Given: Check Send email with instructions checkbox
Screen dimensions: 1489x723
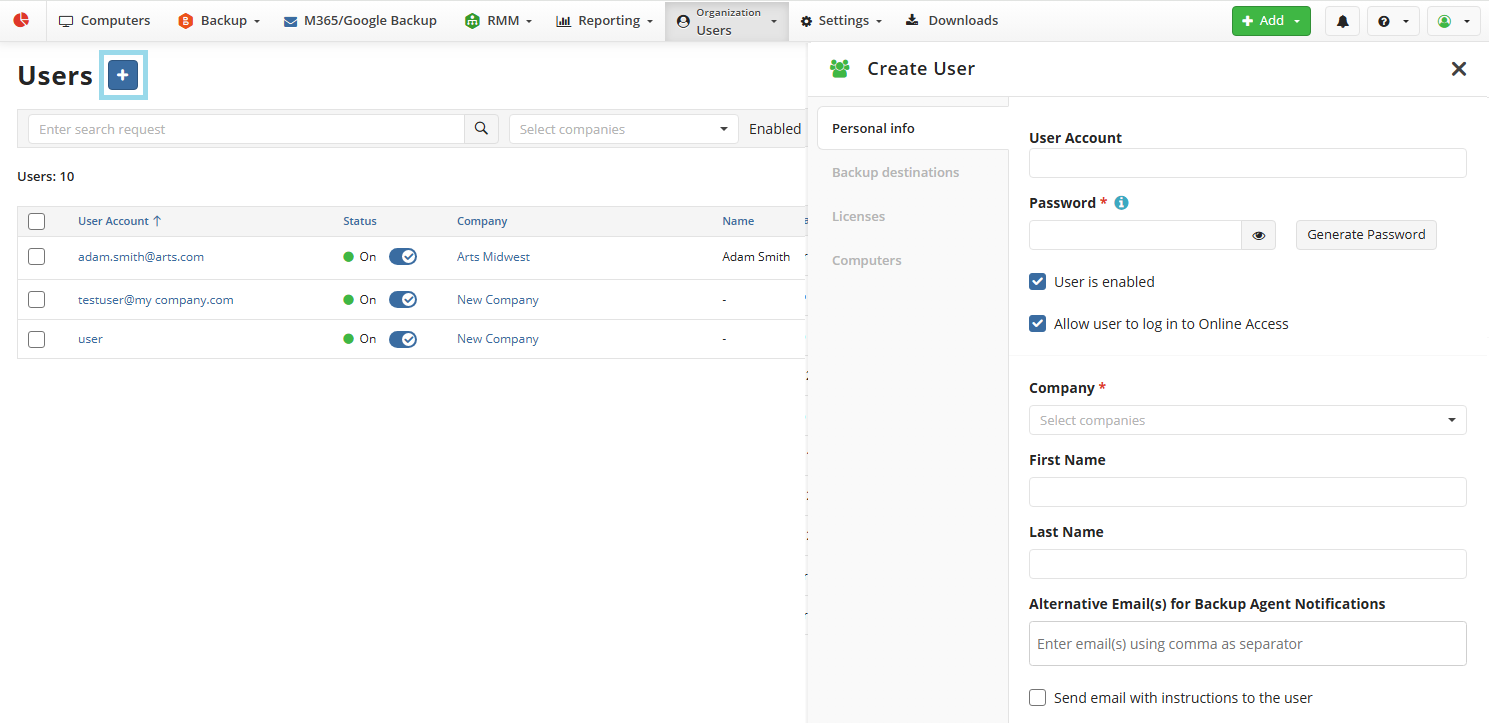Looking at the screenshot, I should pos(1038,698).
